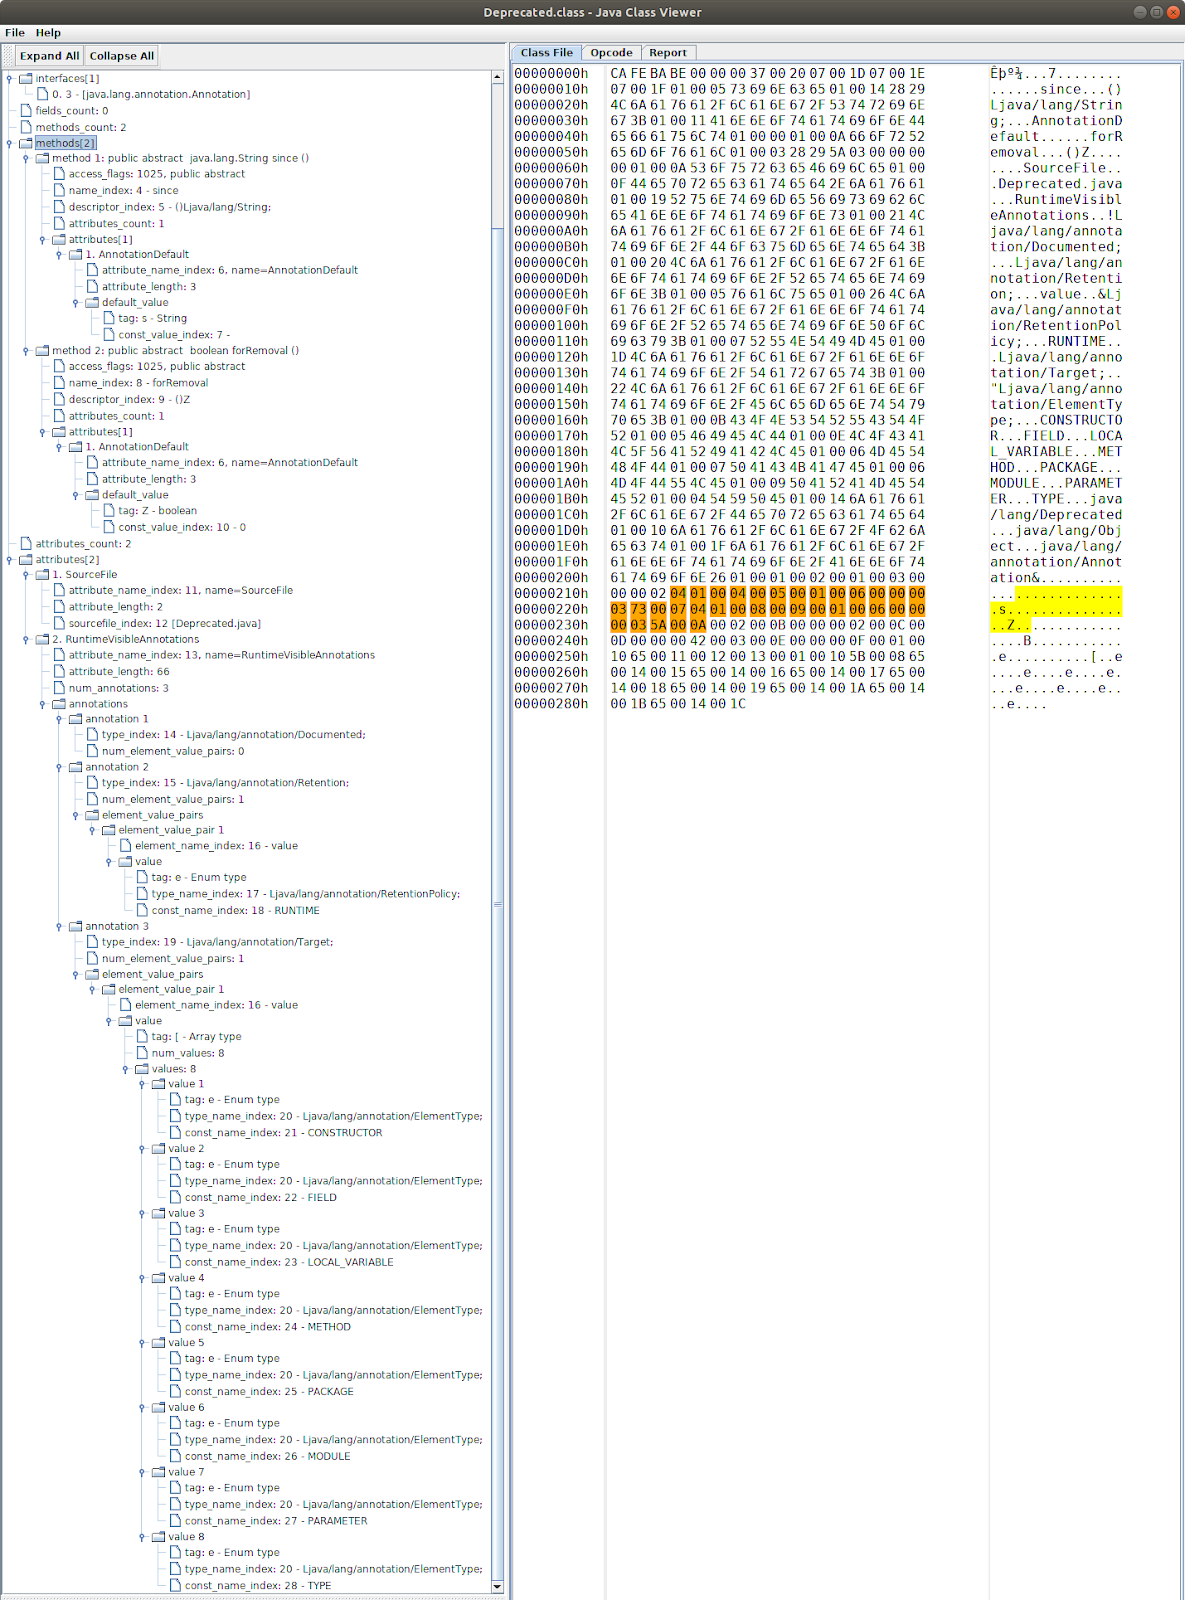Select const_name_index: 25 - PACKAGE row
This screenshot has height=1600, width=1185.
click(269, 1391)
